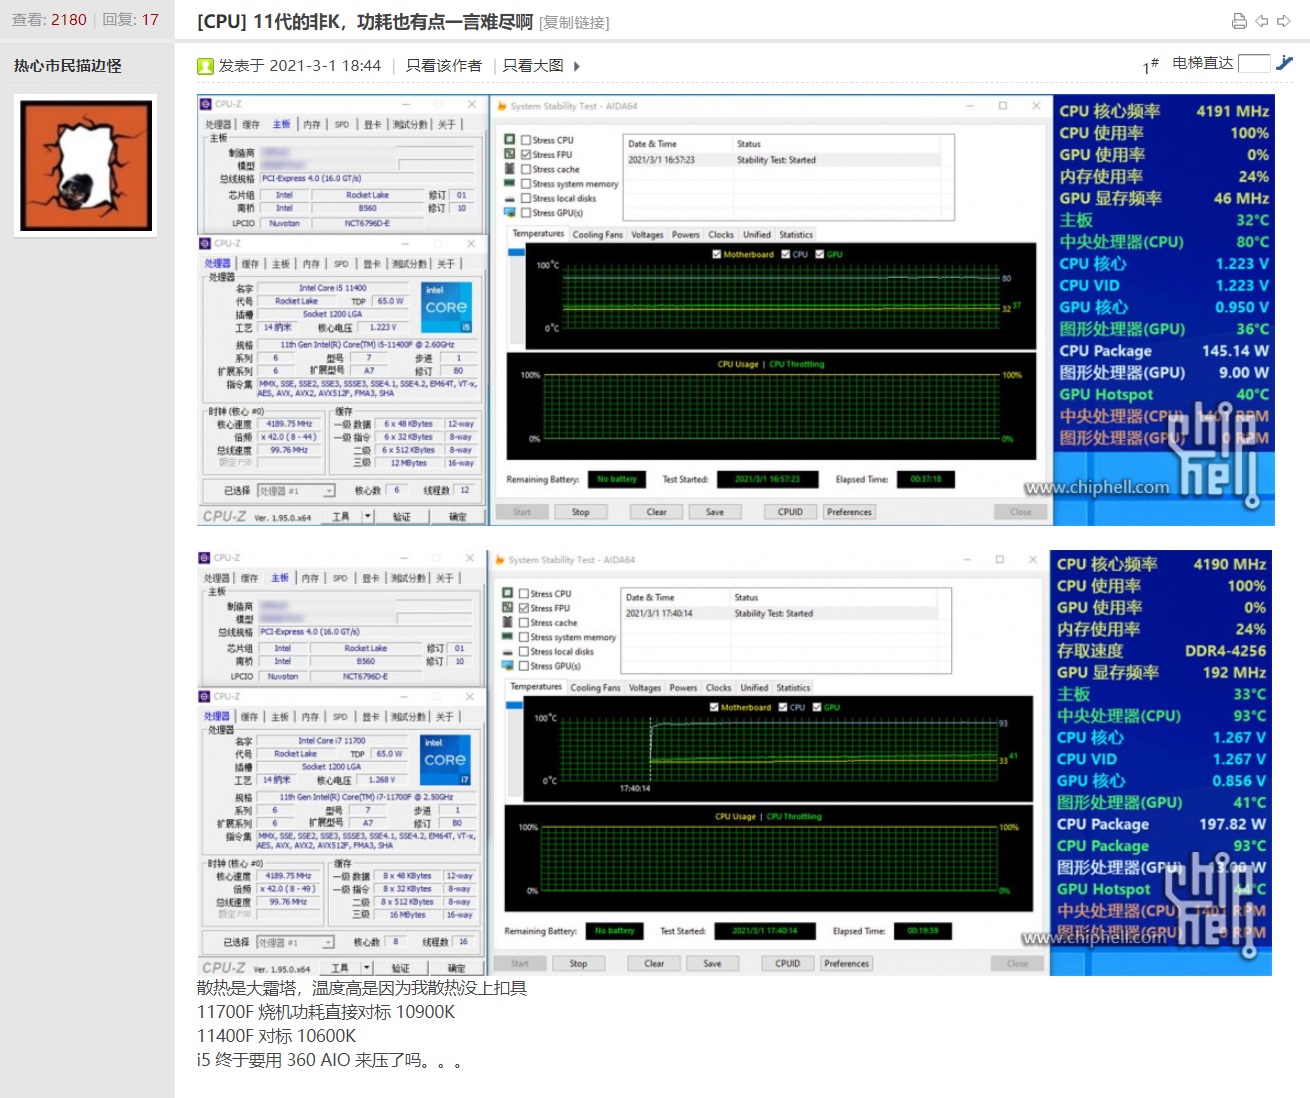The image size is (1310, 1098).
Task: Open the 处理器 #1 dropdown in i5 CPU-Z
Action: [328, 491]
